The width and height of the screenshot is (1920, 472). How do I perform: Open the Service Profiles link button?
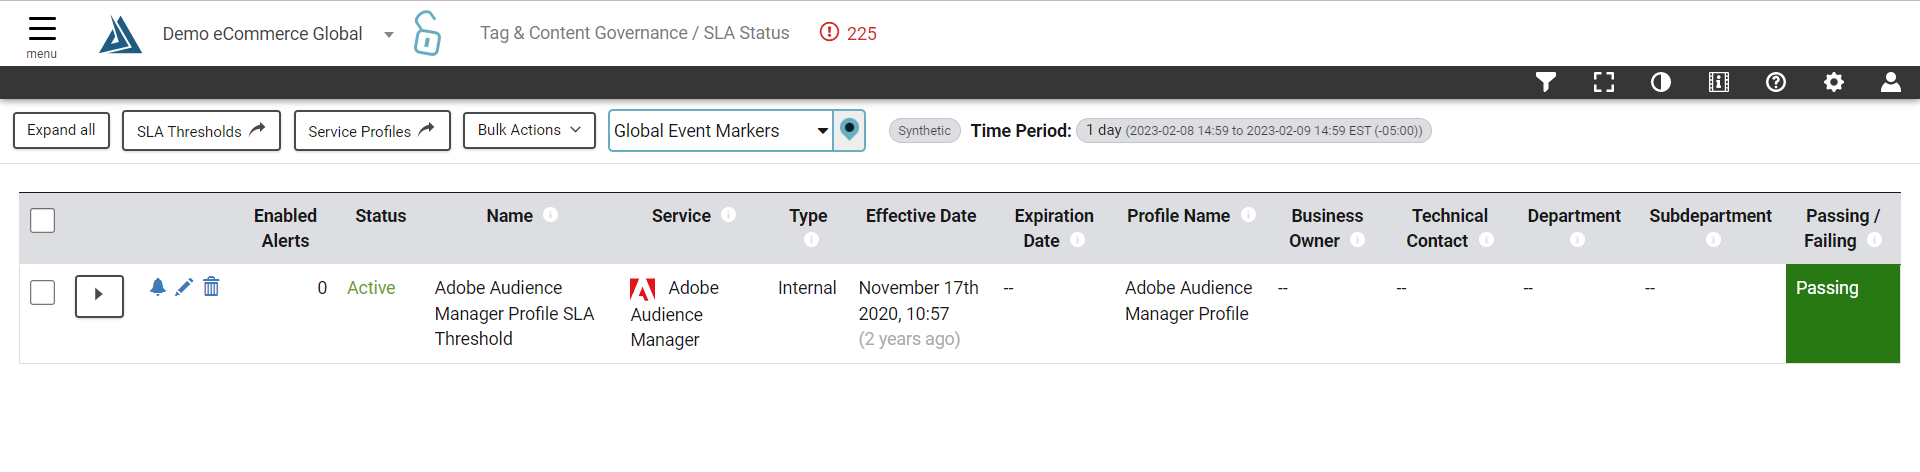coord(372,131)
